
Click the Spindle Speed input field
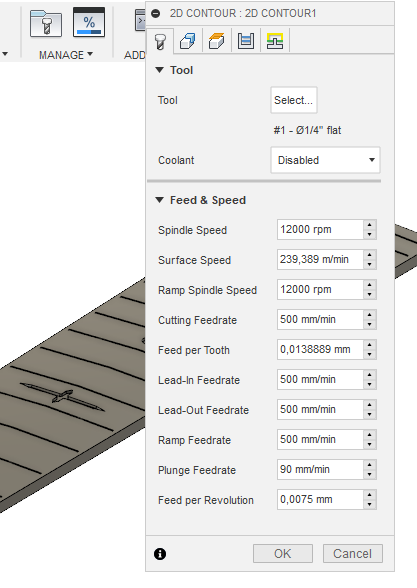point(321,230)
